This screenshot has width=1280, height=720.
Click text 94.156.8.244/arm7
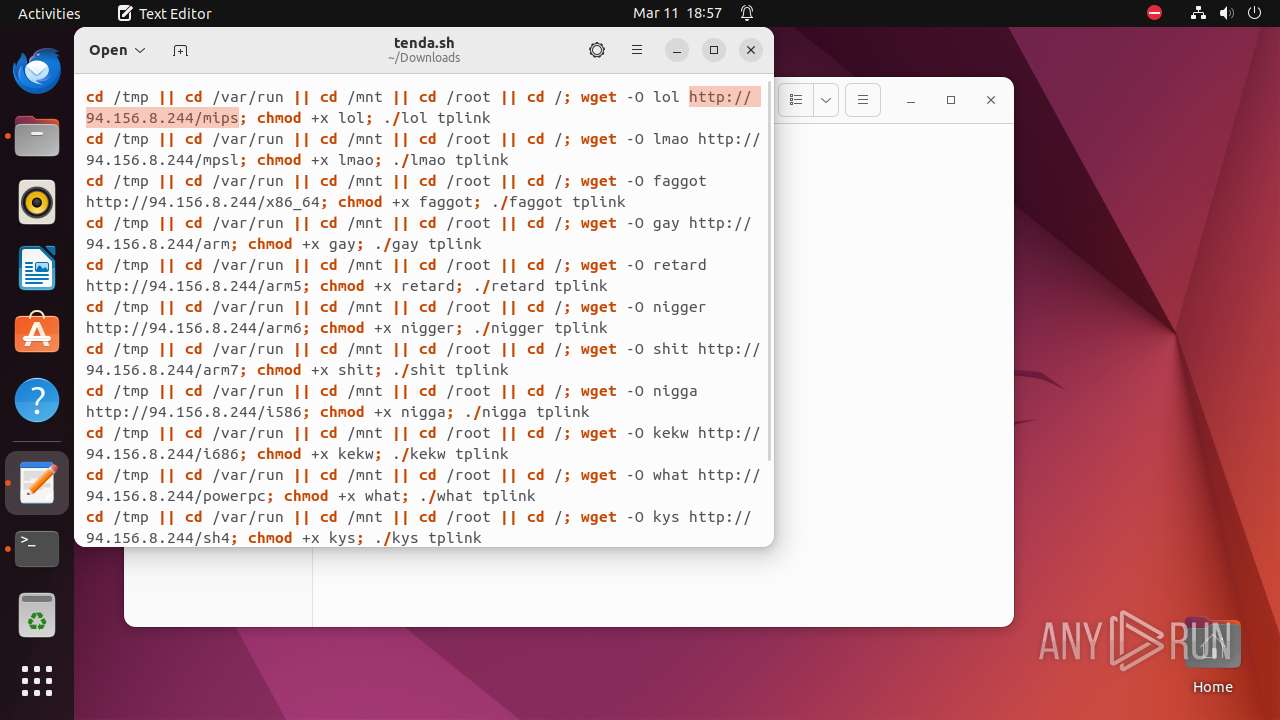162,370
